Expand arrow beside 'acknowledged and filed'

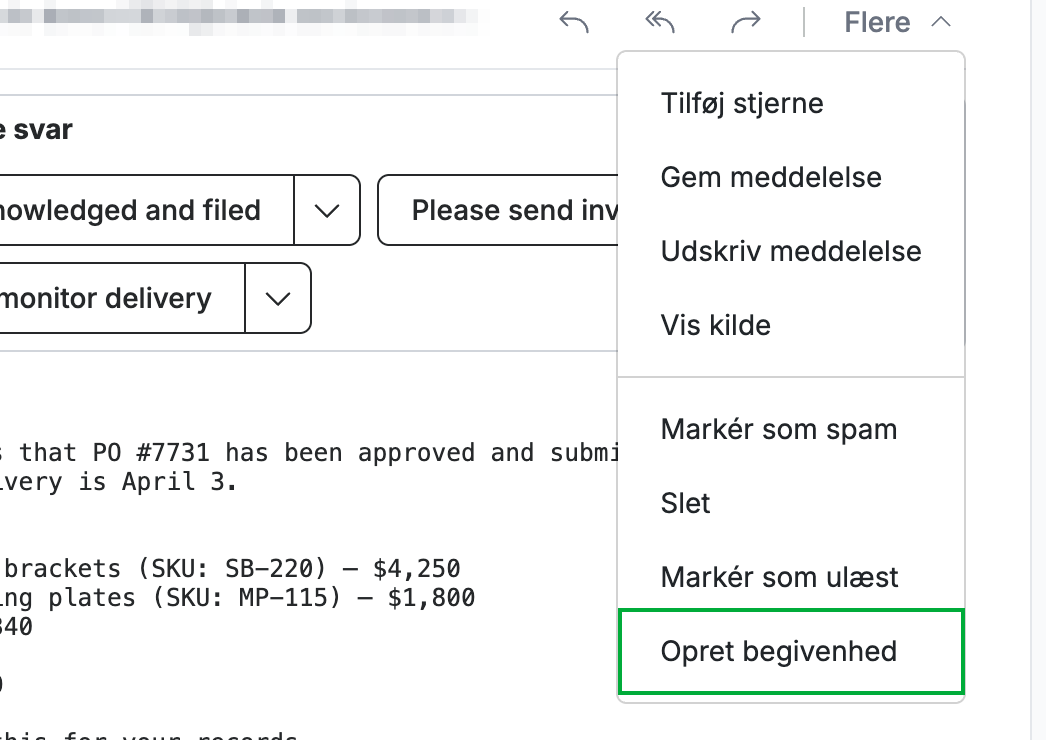[x=327, y=210]
